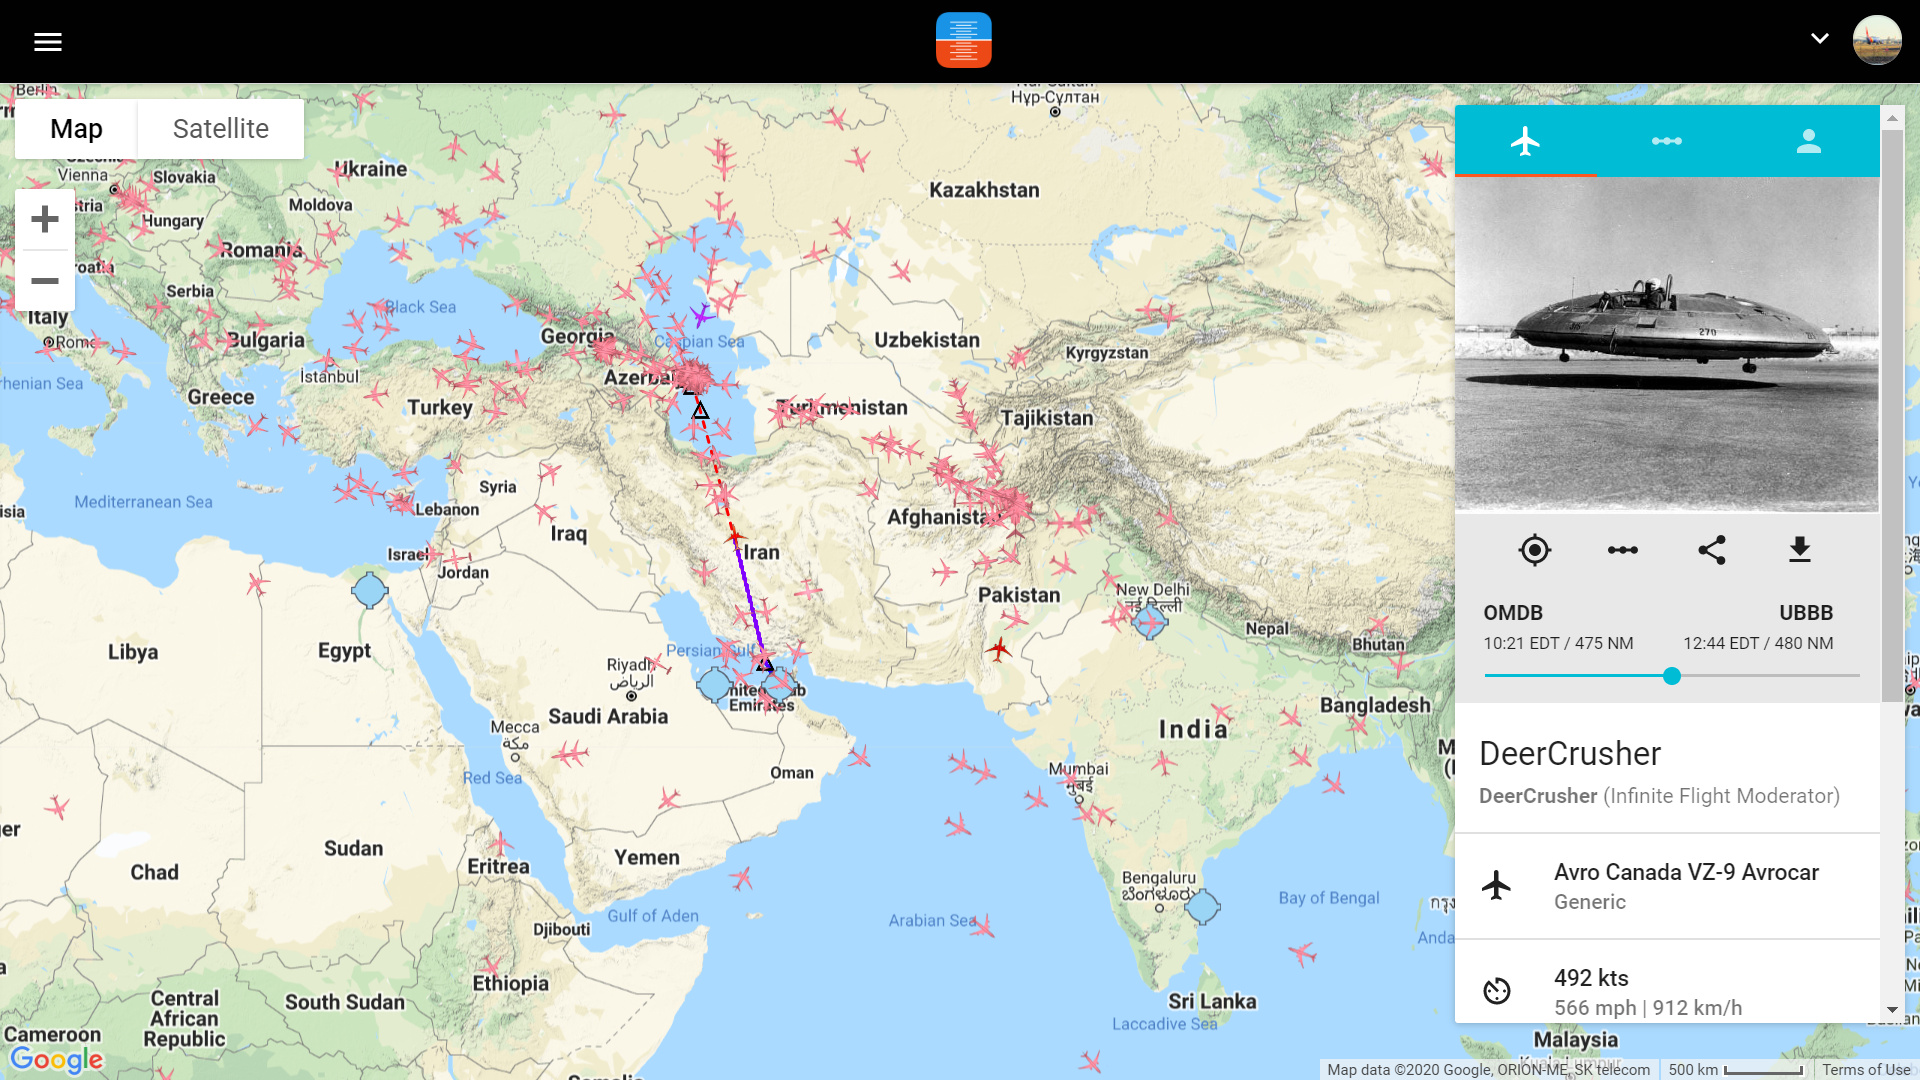Open the user profile avatar

pyautogui.click(x=1876, y=41)
